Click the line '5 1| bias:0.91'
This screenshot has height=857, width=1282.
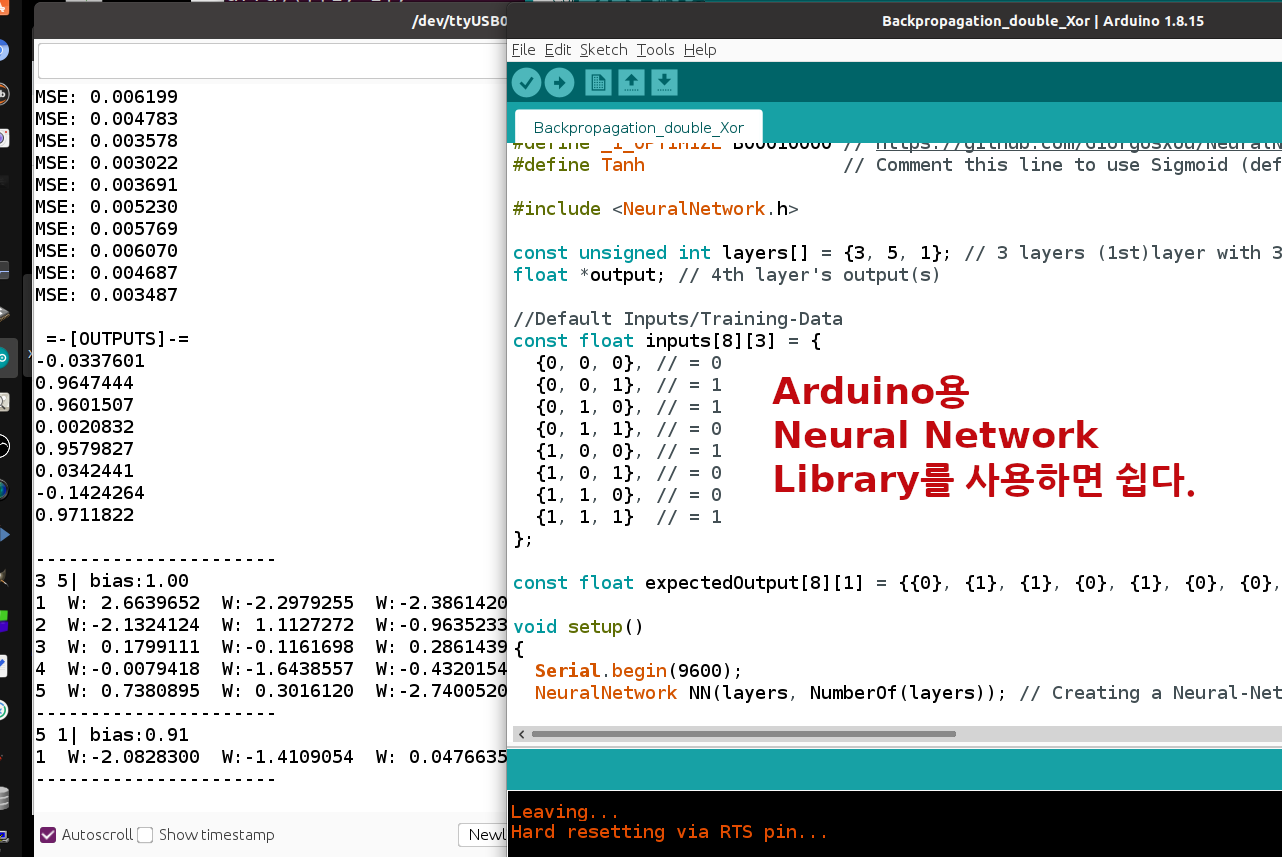point(112,735)
